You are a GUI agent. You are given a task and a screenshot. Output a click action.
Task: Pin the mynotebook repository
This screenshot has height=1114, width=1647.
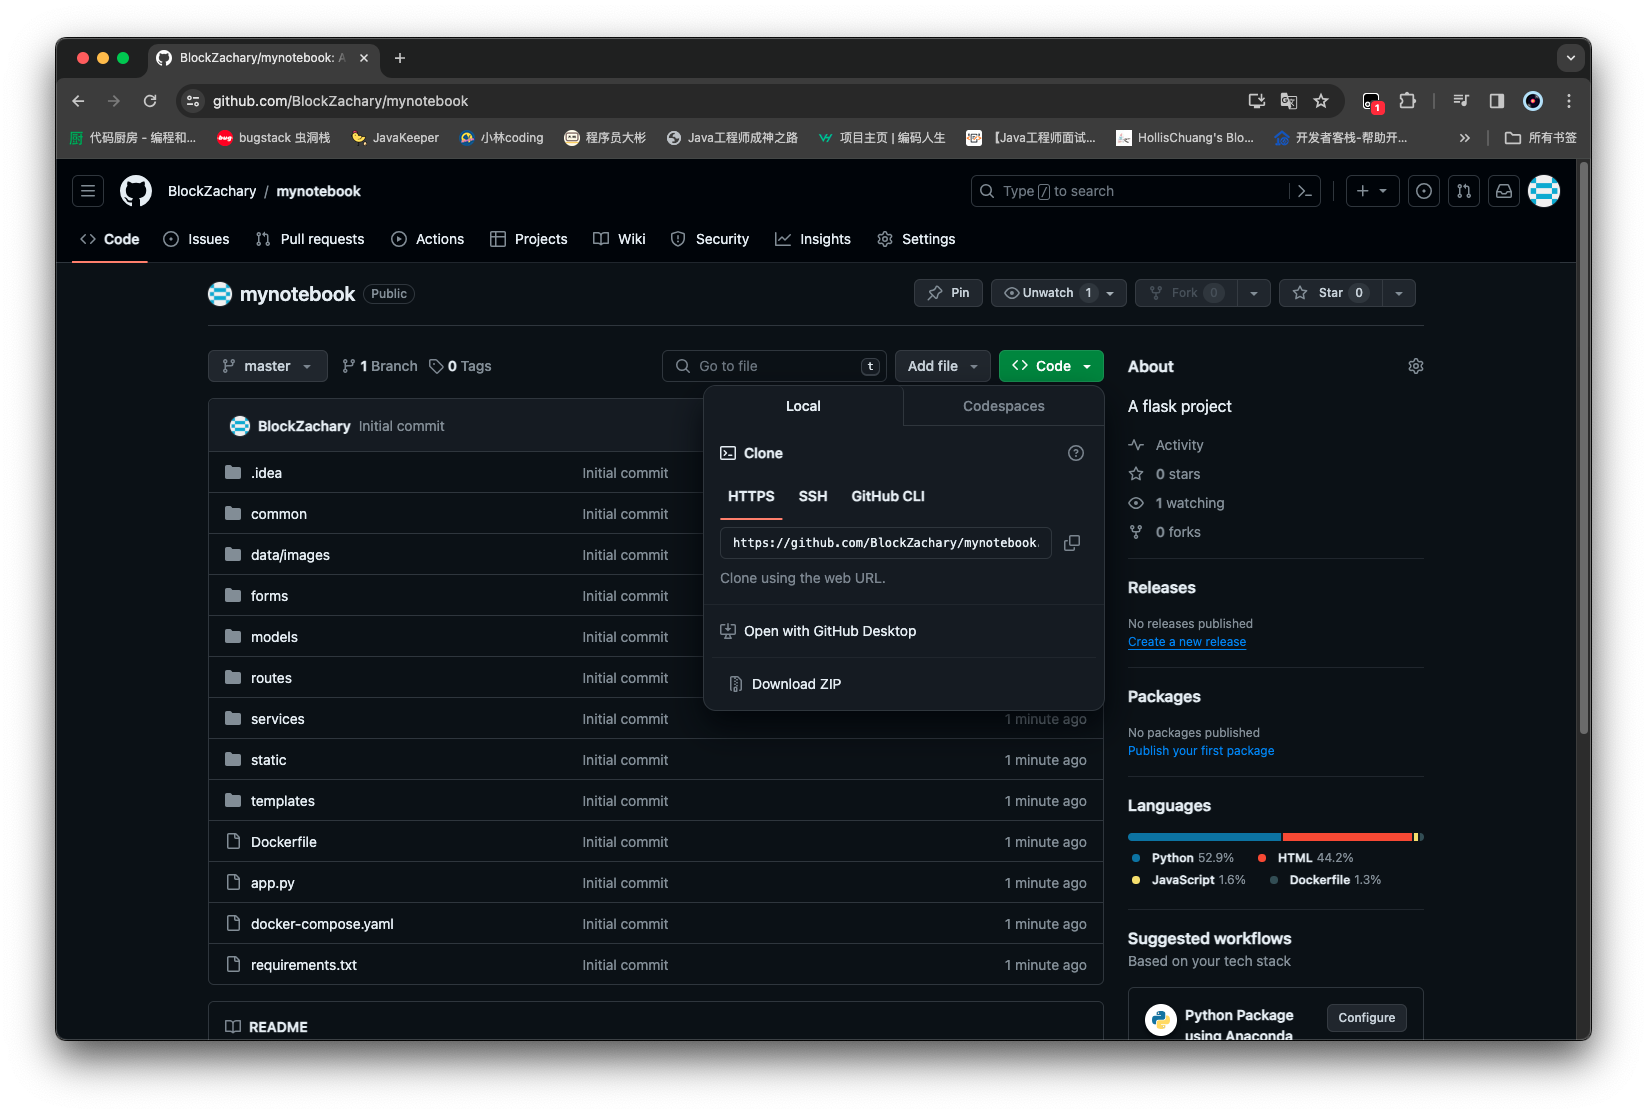coord(948,293)
